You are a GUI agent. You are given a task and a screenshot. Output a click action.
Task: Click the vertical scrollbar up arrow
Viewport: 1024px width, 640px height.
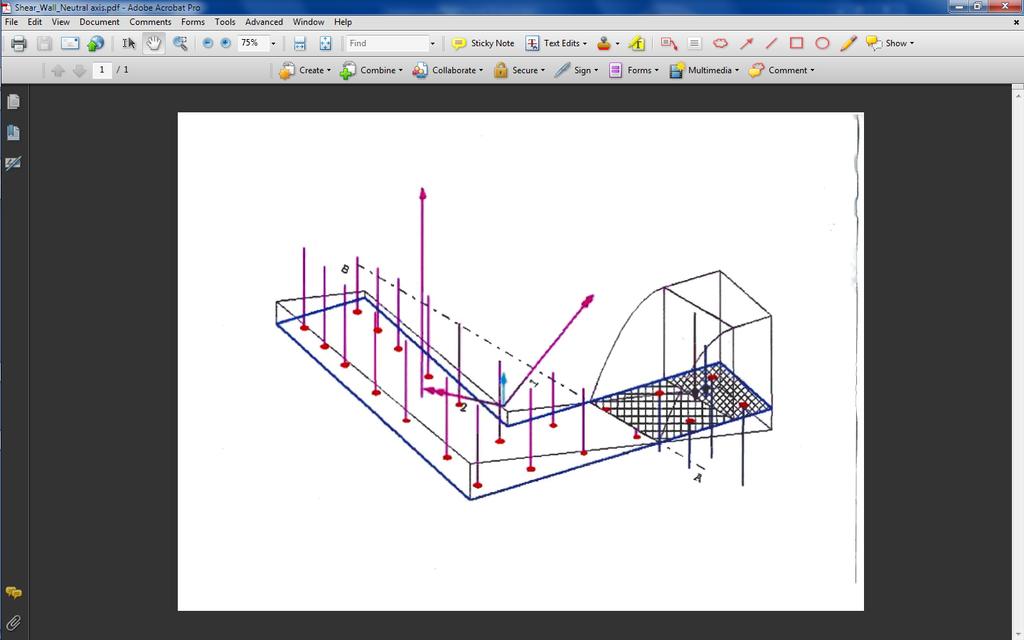tap(1018, 95)
